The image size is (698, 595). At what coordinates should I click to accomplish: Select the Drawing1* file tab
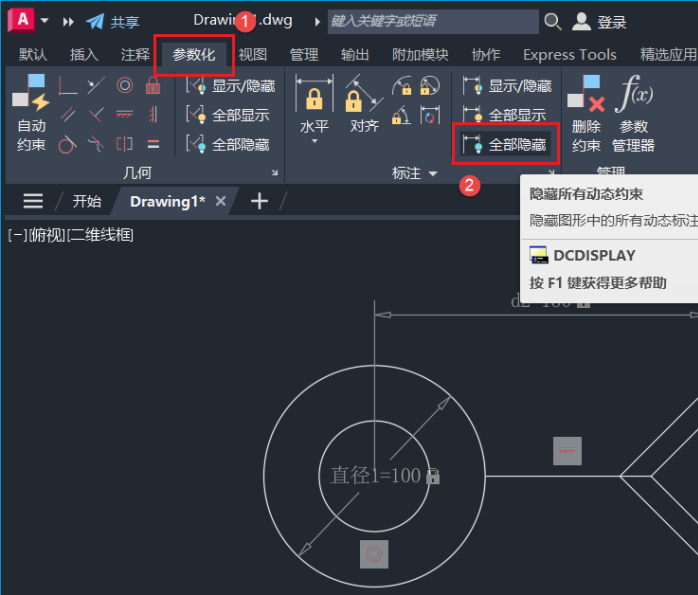pos(167,201)
